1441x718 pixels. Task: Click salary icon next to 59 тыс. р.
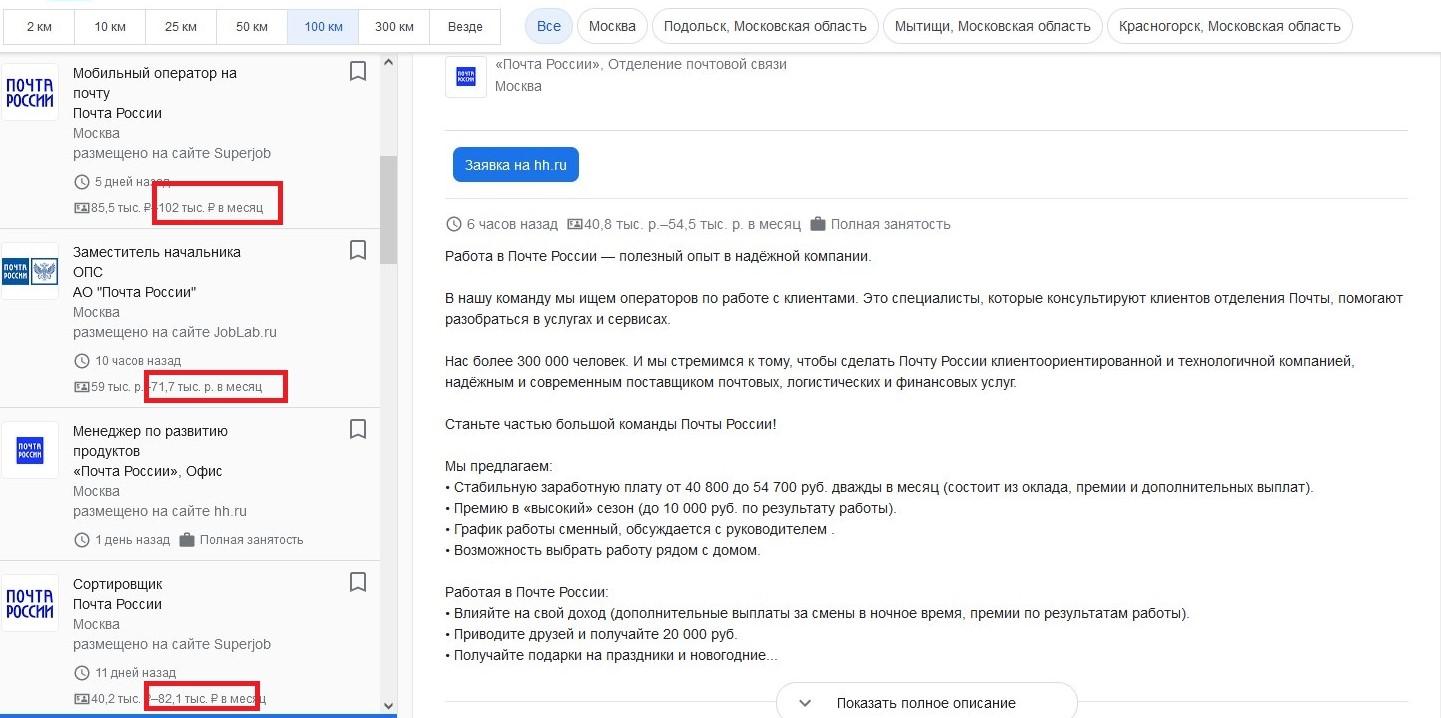click(x=82, y=387)
